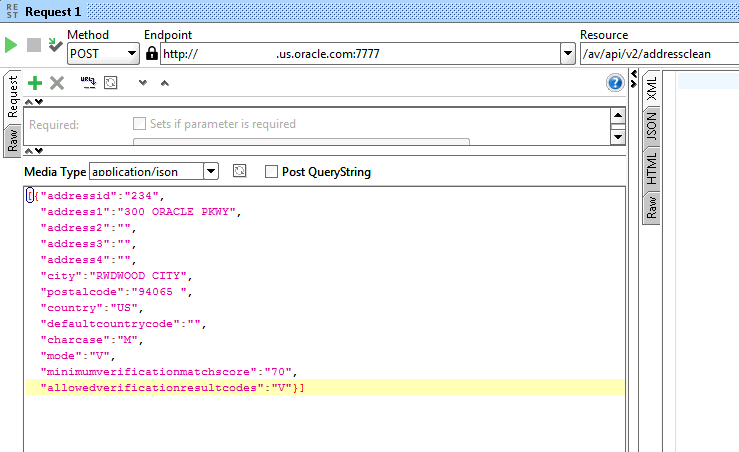The width and height of the screenshot is (739, 452).
Task: Click the grey Cancel request stop button
Action: point(34,45)
